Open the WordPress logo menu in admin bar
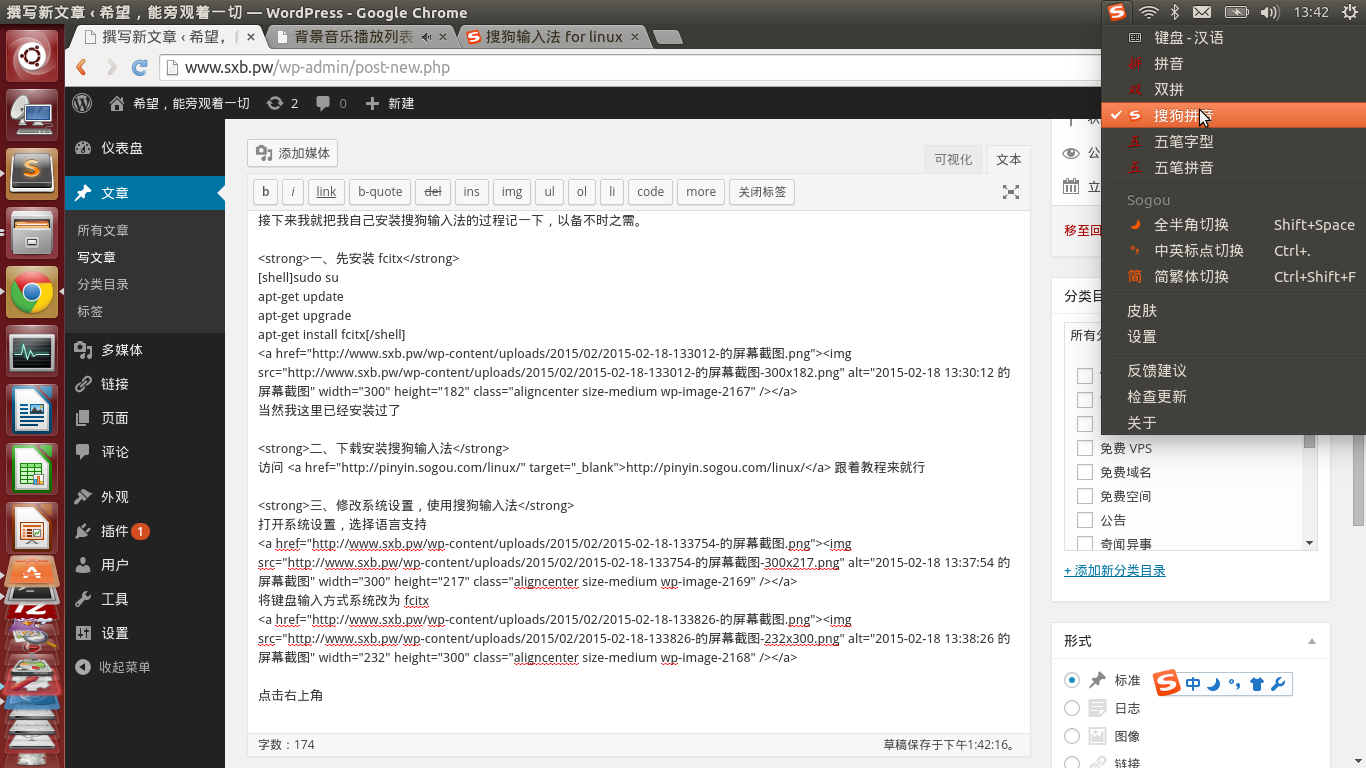Image resolution: width=1366 pixels, height=768 pixels. 83,103
